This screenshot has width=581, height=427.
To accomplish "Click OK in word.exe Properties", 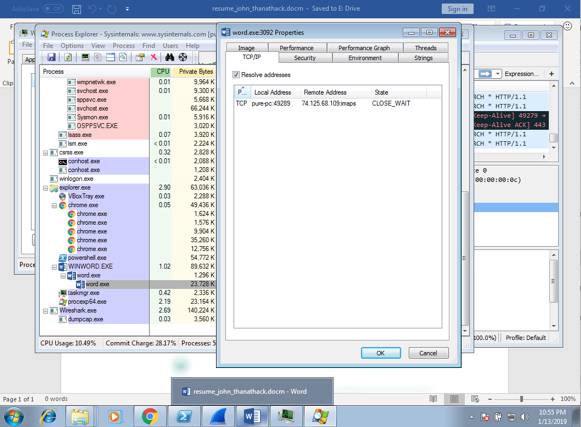I will 381,353.
